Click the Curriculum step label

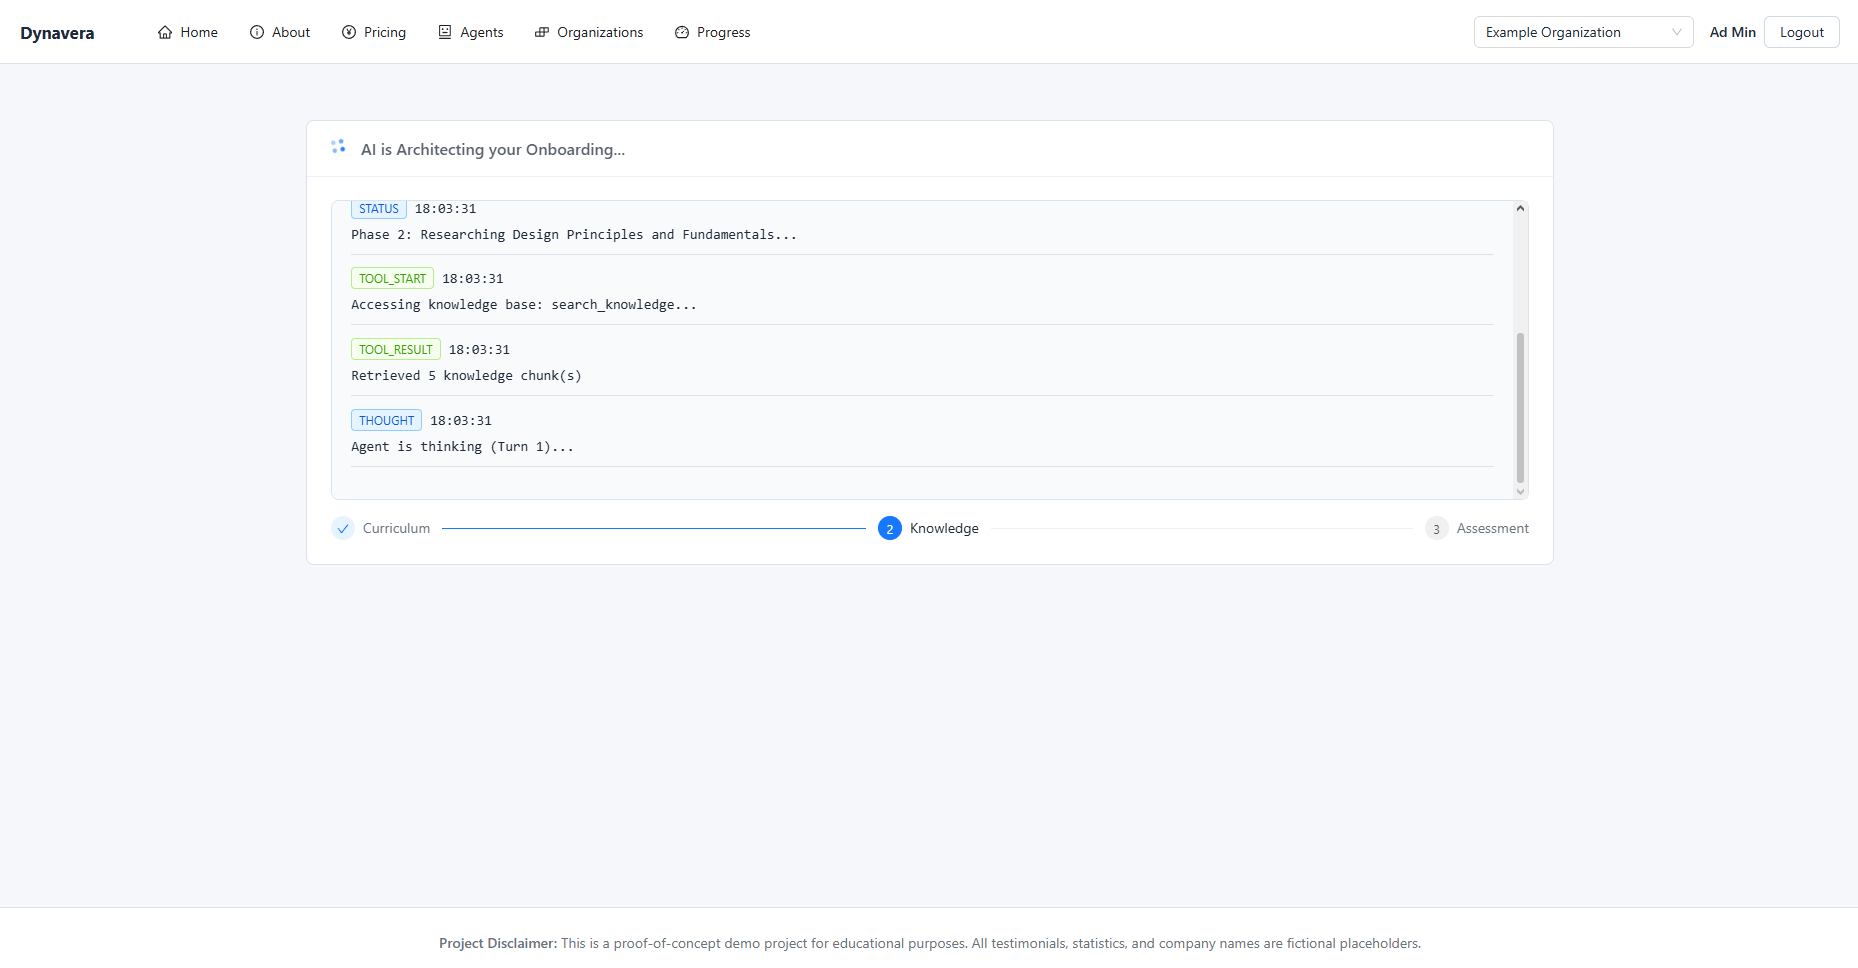(396, 528)
